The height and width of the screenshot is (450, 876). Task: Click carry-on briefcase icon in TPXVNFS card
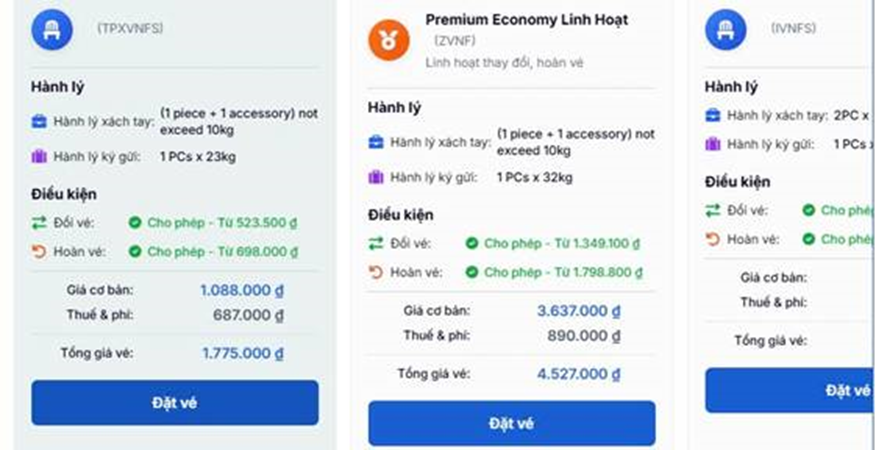(40, 121)
